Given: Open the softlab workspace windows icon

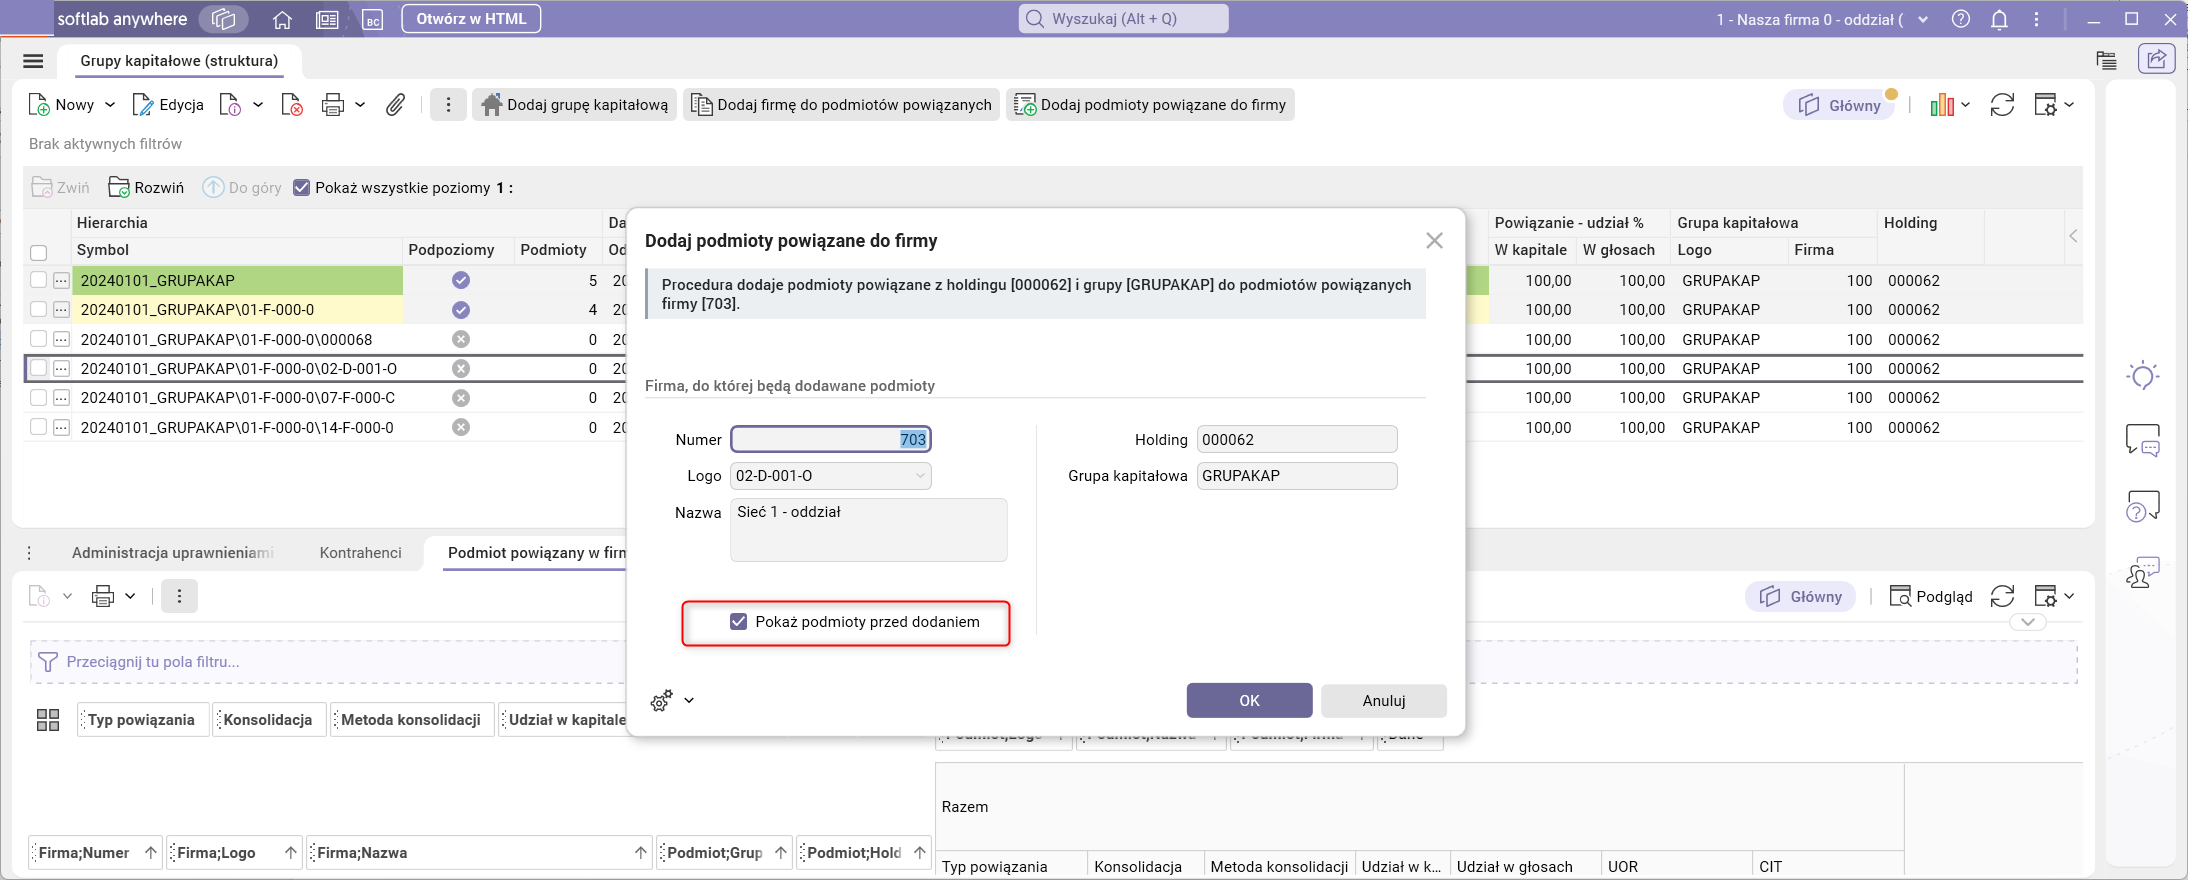Looking at the screenshot, I should [x=224, y=19].
